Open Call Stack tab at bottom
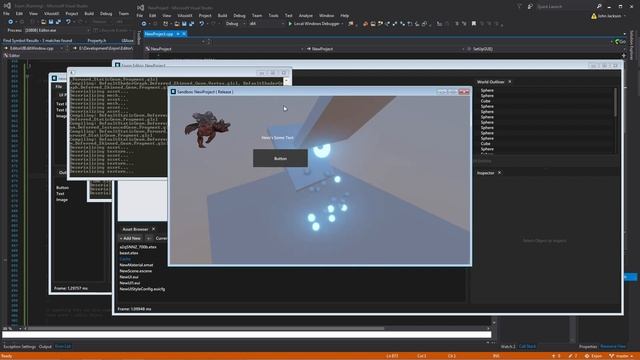The height and width of the screenshot is (360, 640). (x=527, y=347)
